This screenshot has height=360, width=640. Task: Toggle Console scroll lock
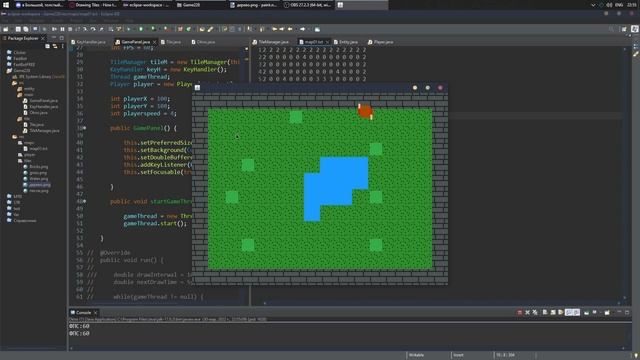point(553,313)
